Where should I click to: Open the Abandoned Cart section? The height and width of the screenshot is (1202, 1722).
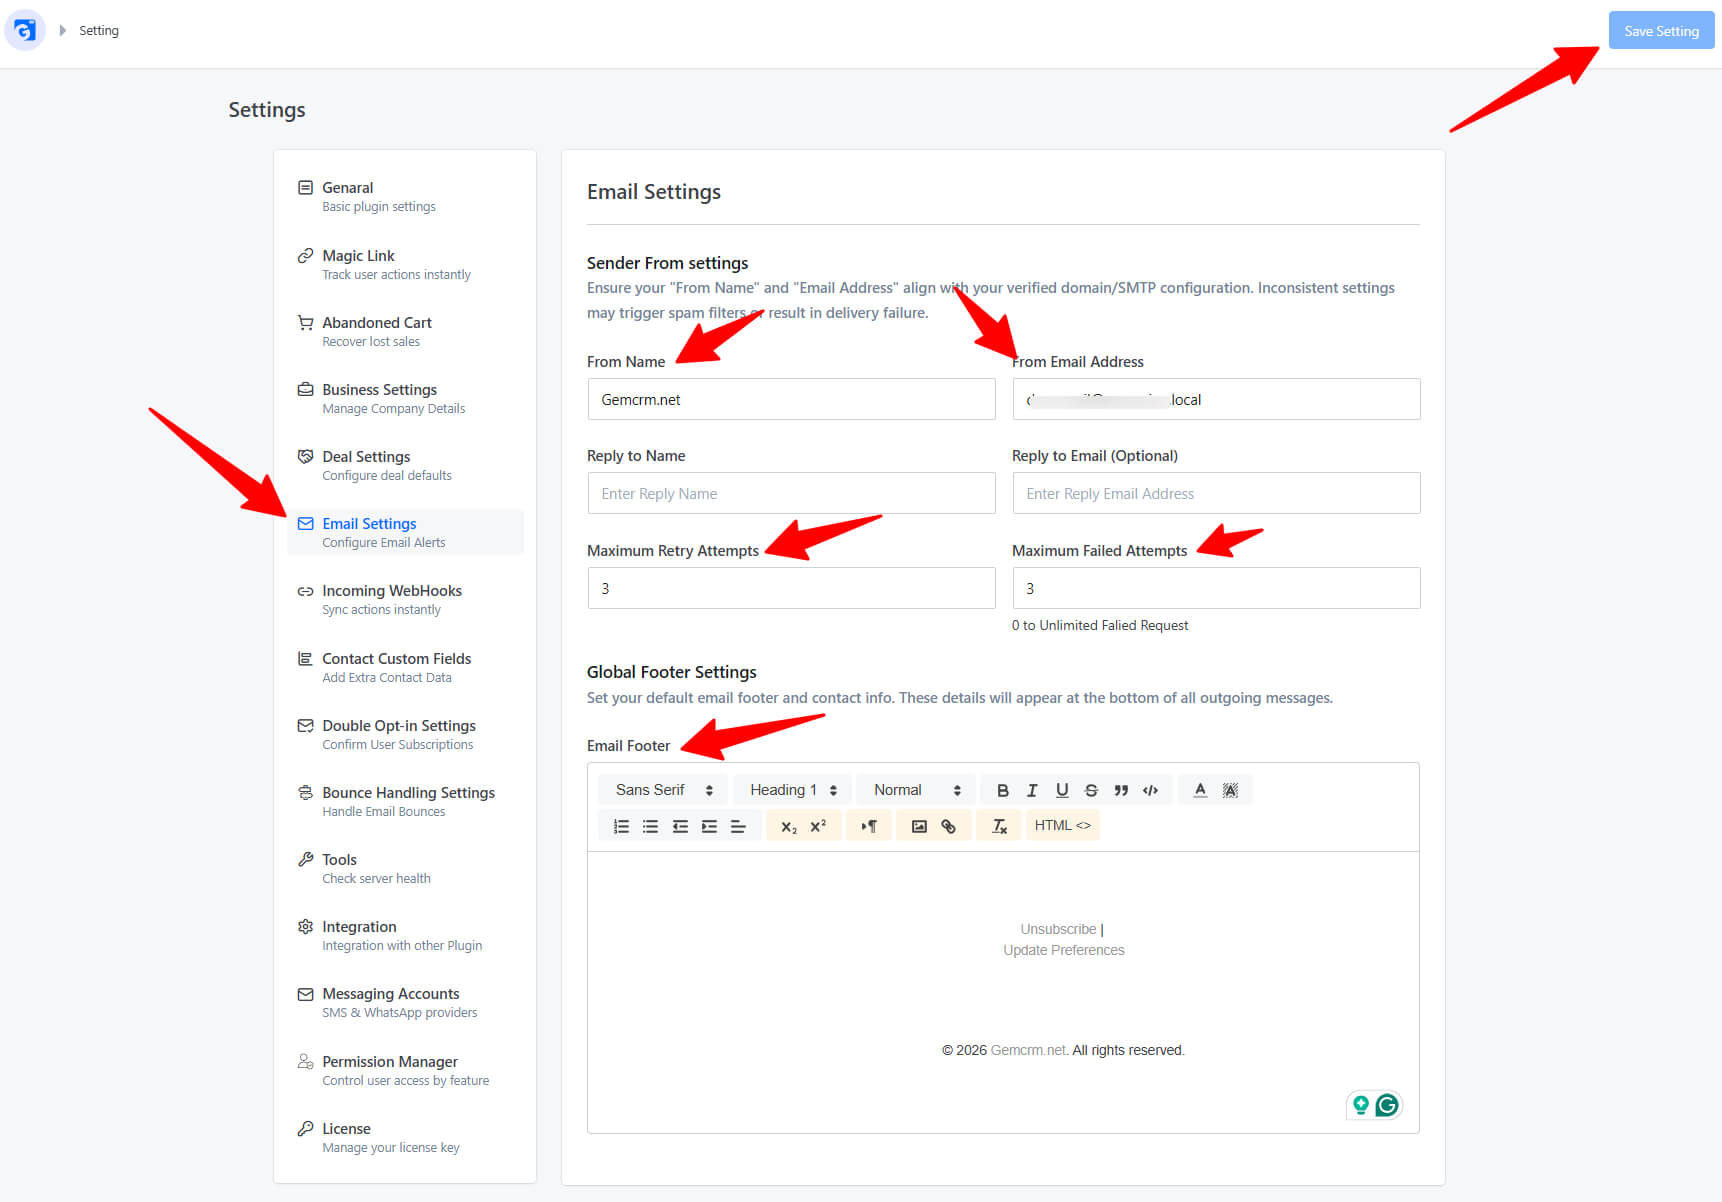tap(405, 331)
